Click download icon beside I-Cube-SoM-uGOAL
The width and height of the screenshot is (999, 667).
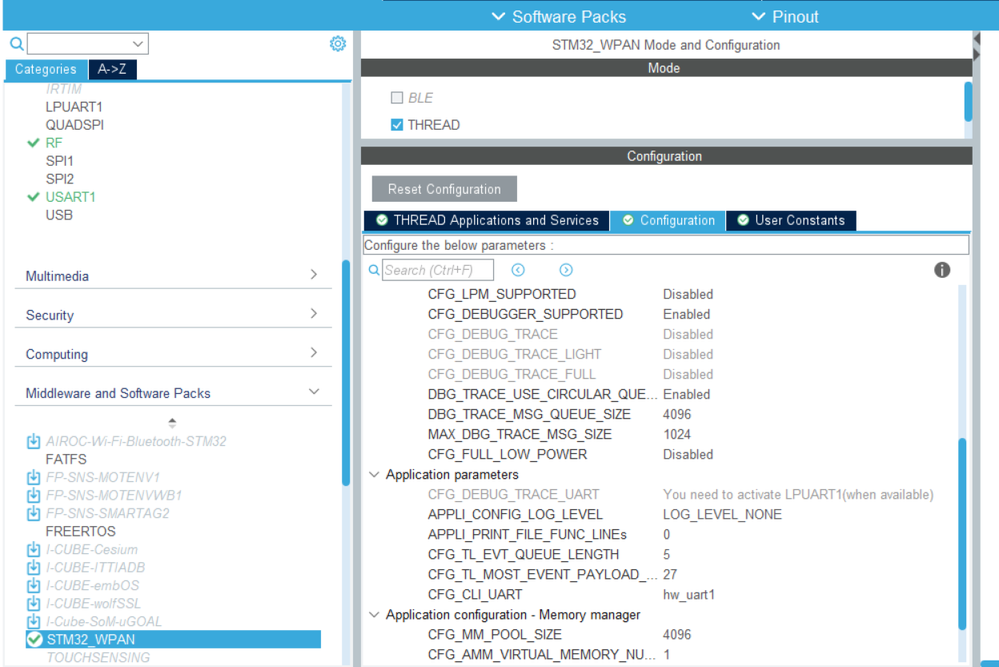click(33, 621)
